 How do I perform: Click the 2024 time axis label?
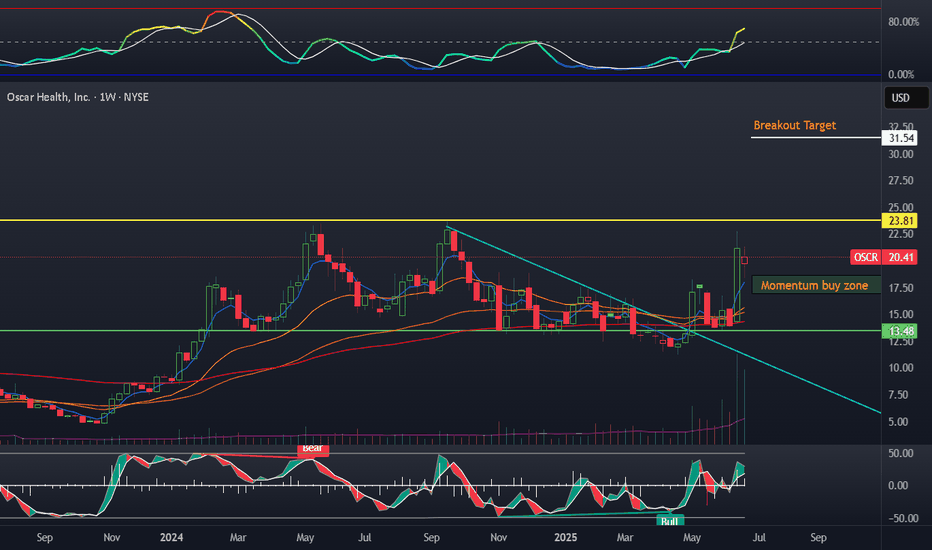(x=171, y=538)
